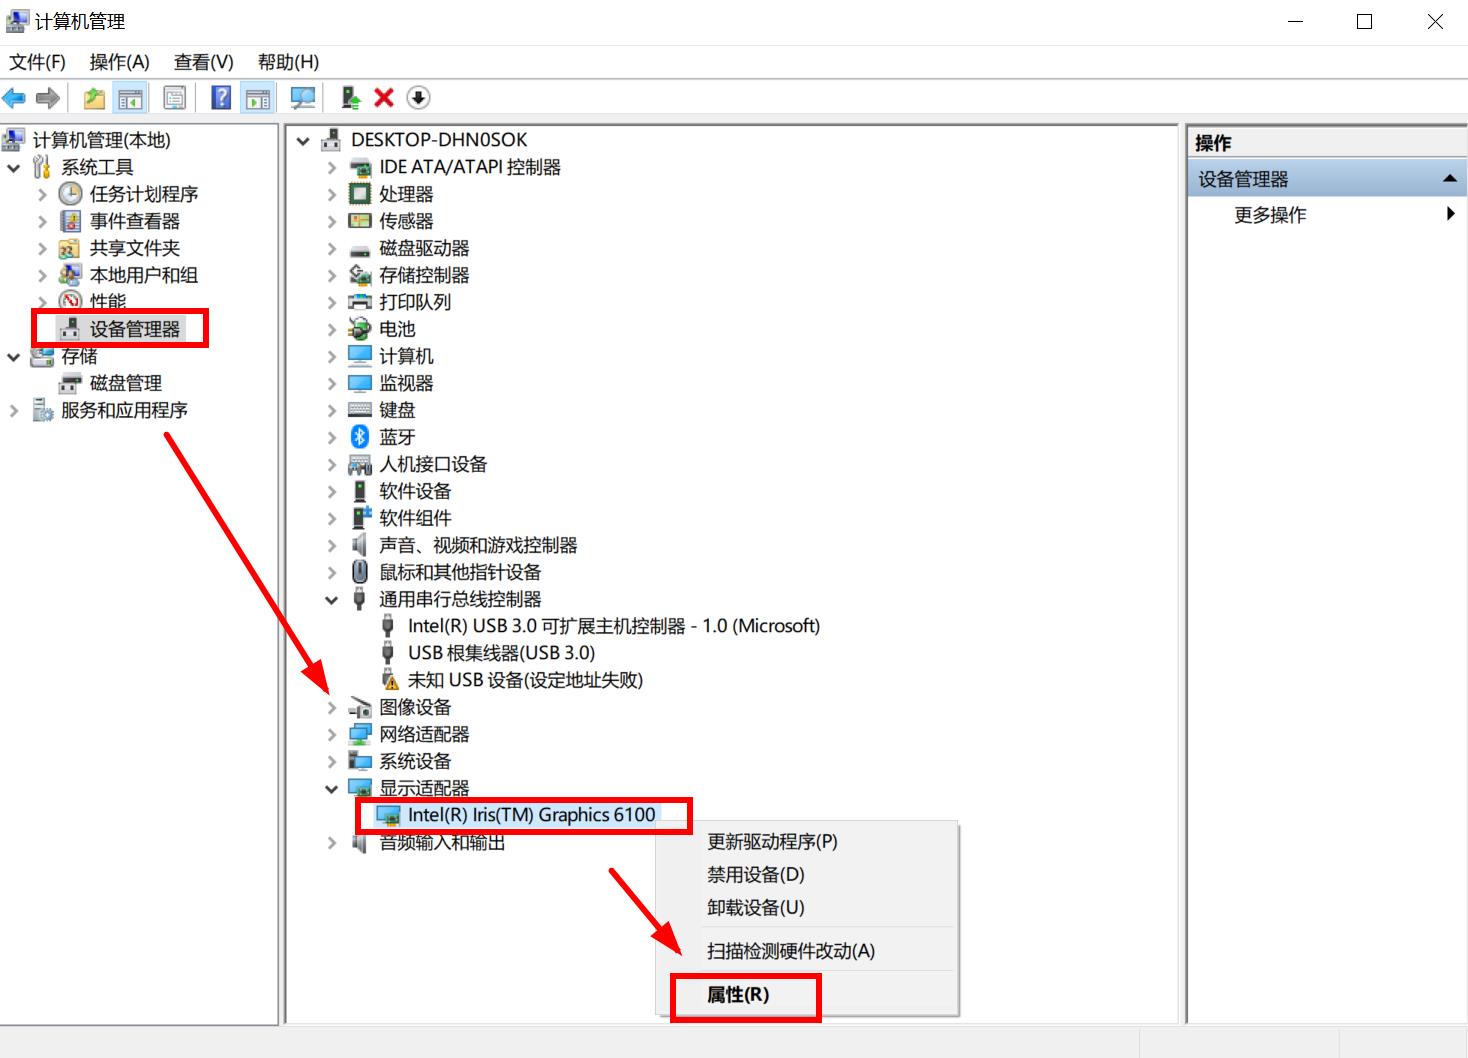Select 共享文件夹 in left tree
This screenshot has width=1468, height=1058.
[x=135, y=248]
